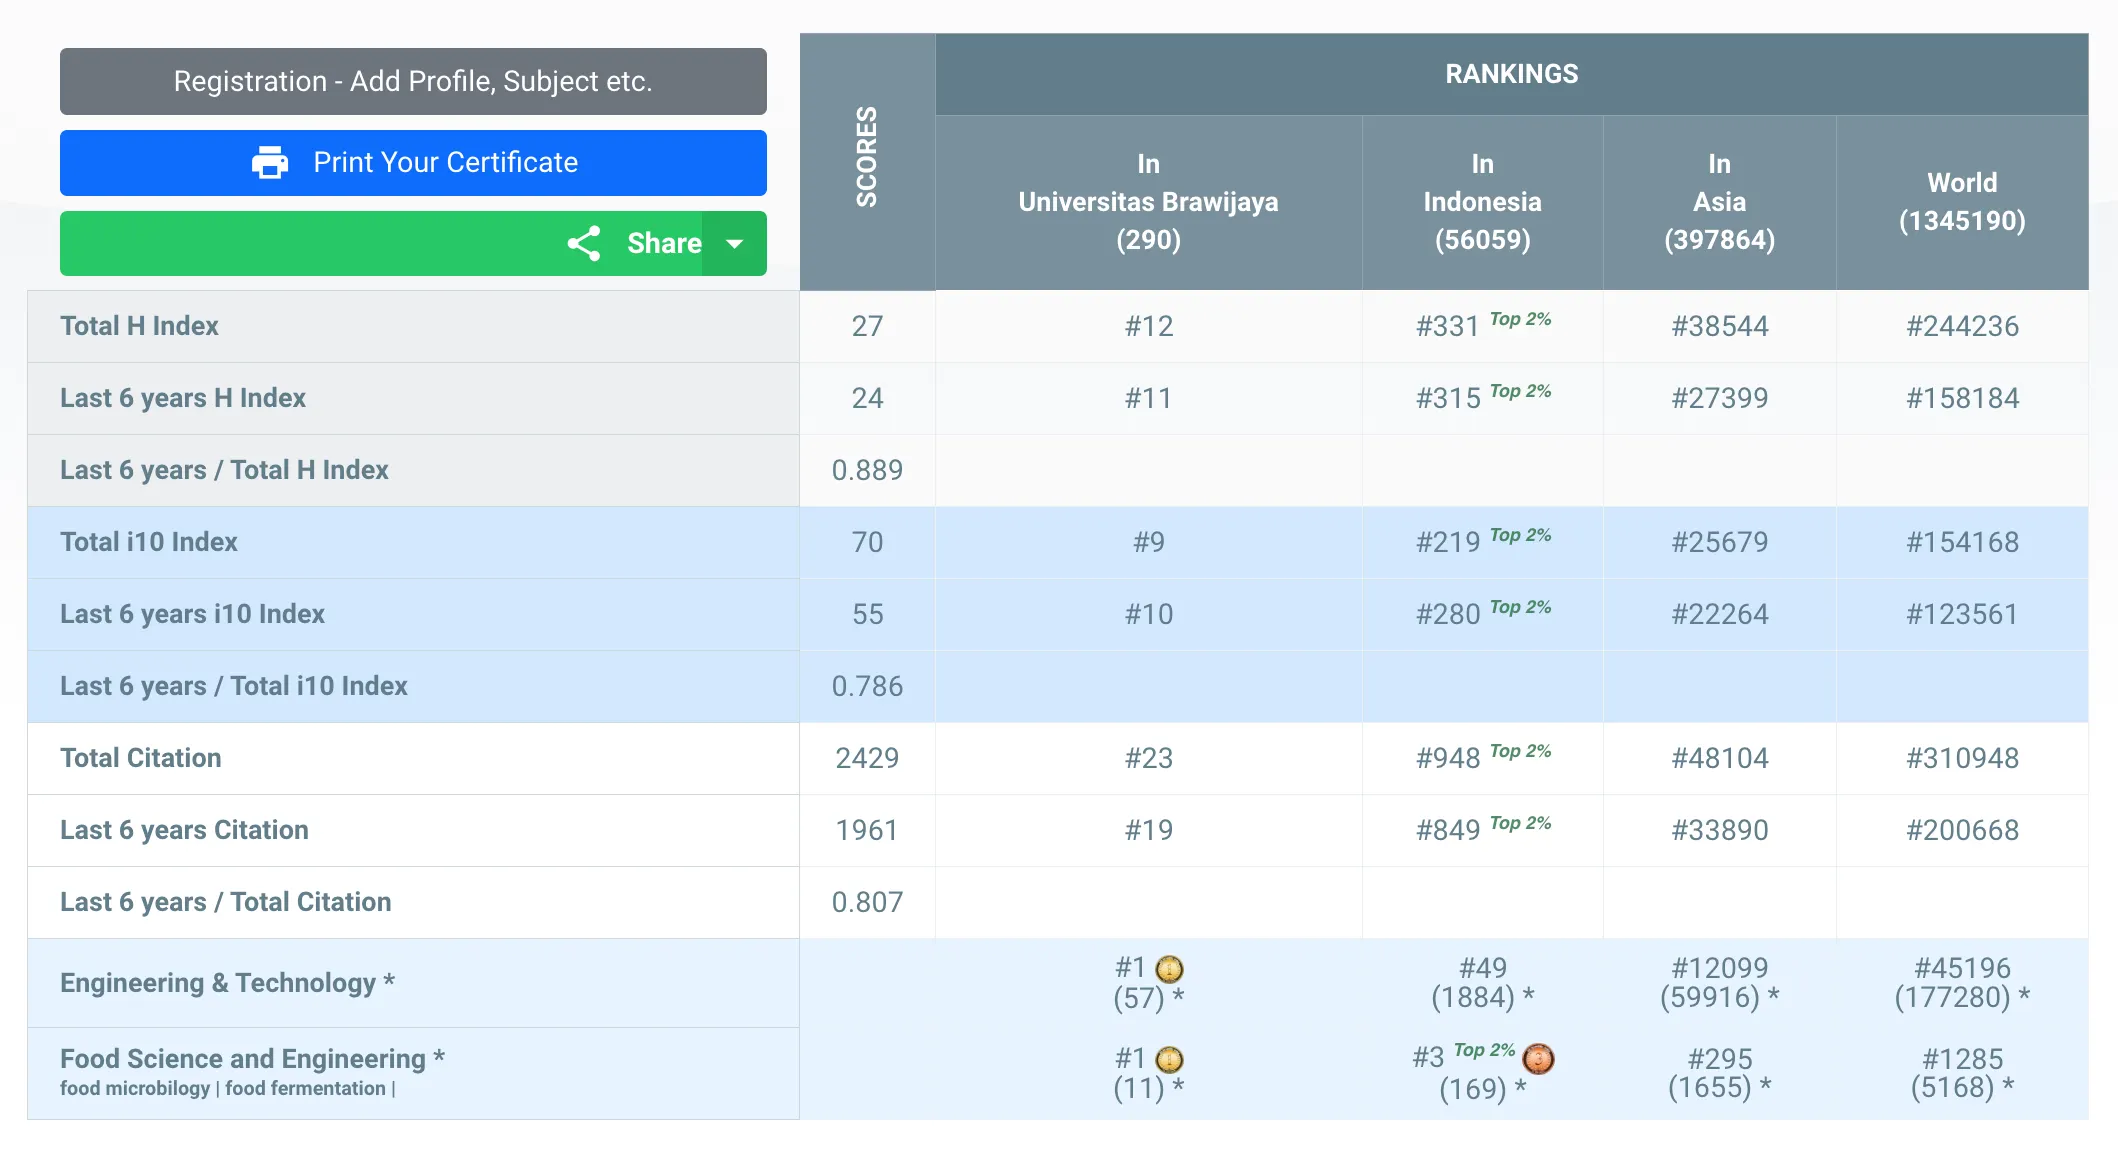Click the Total Citation row label

pyautogui.click(x=141, y=758)
